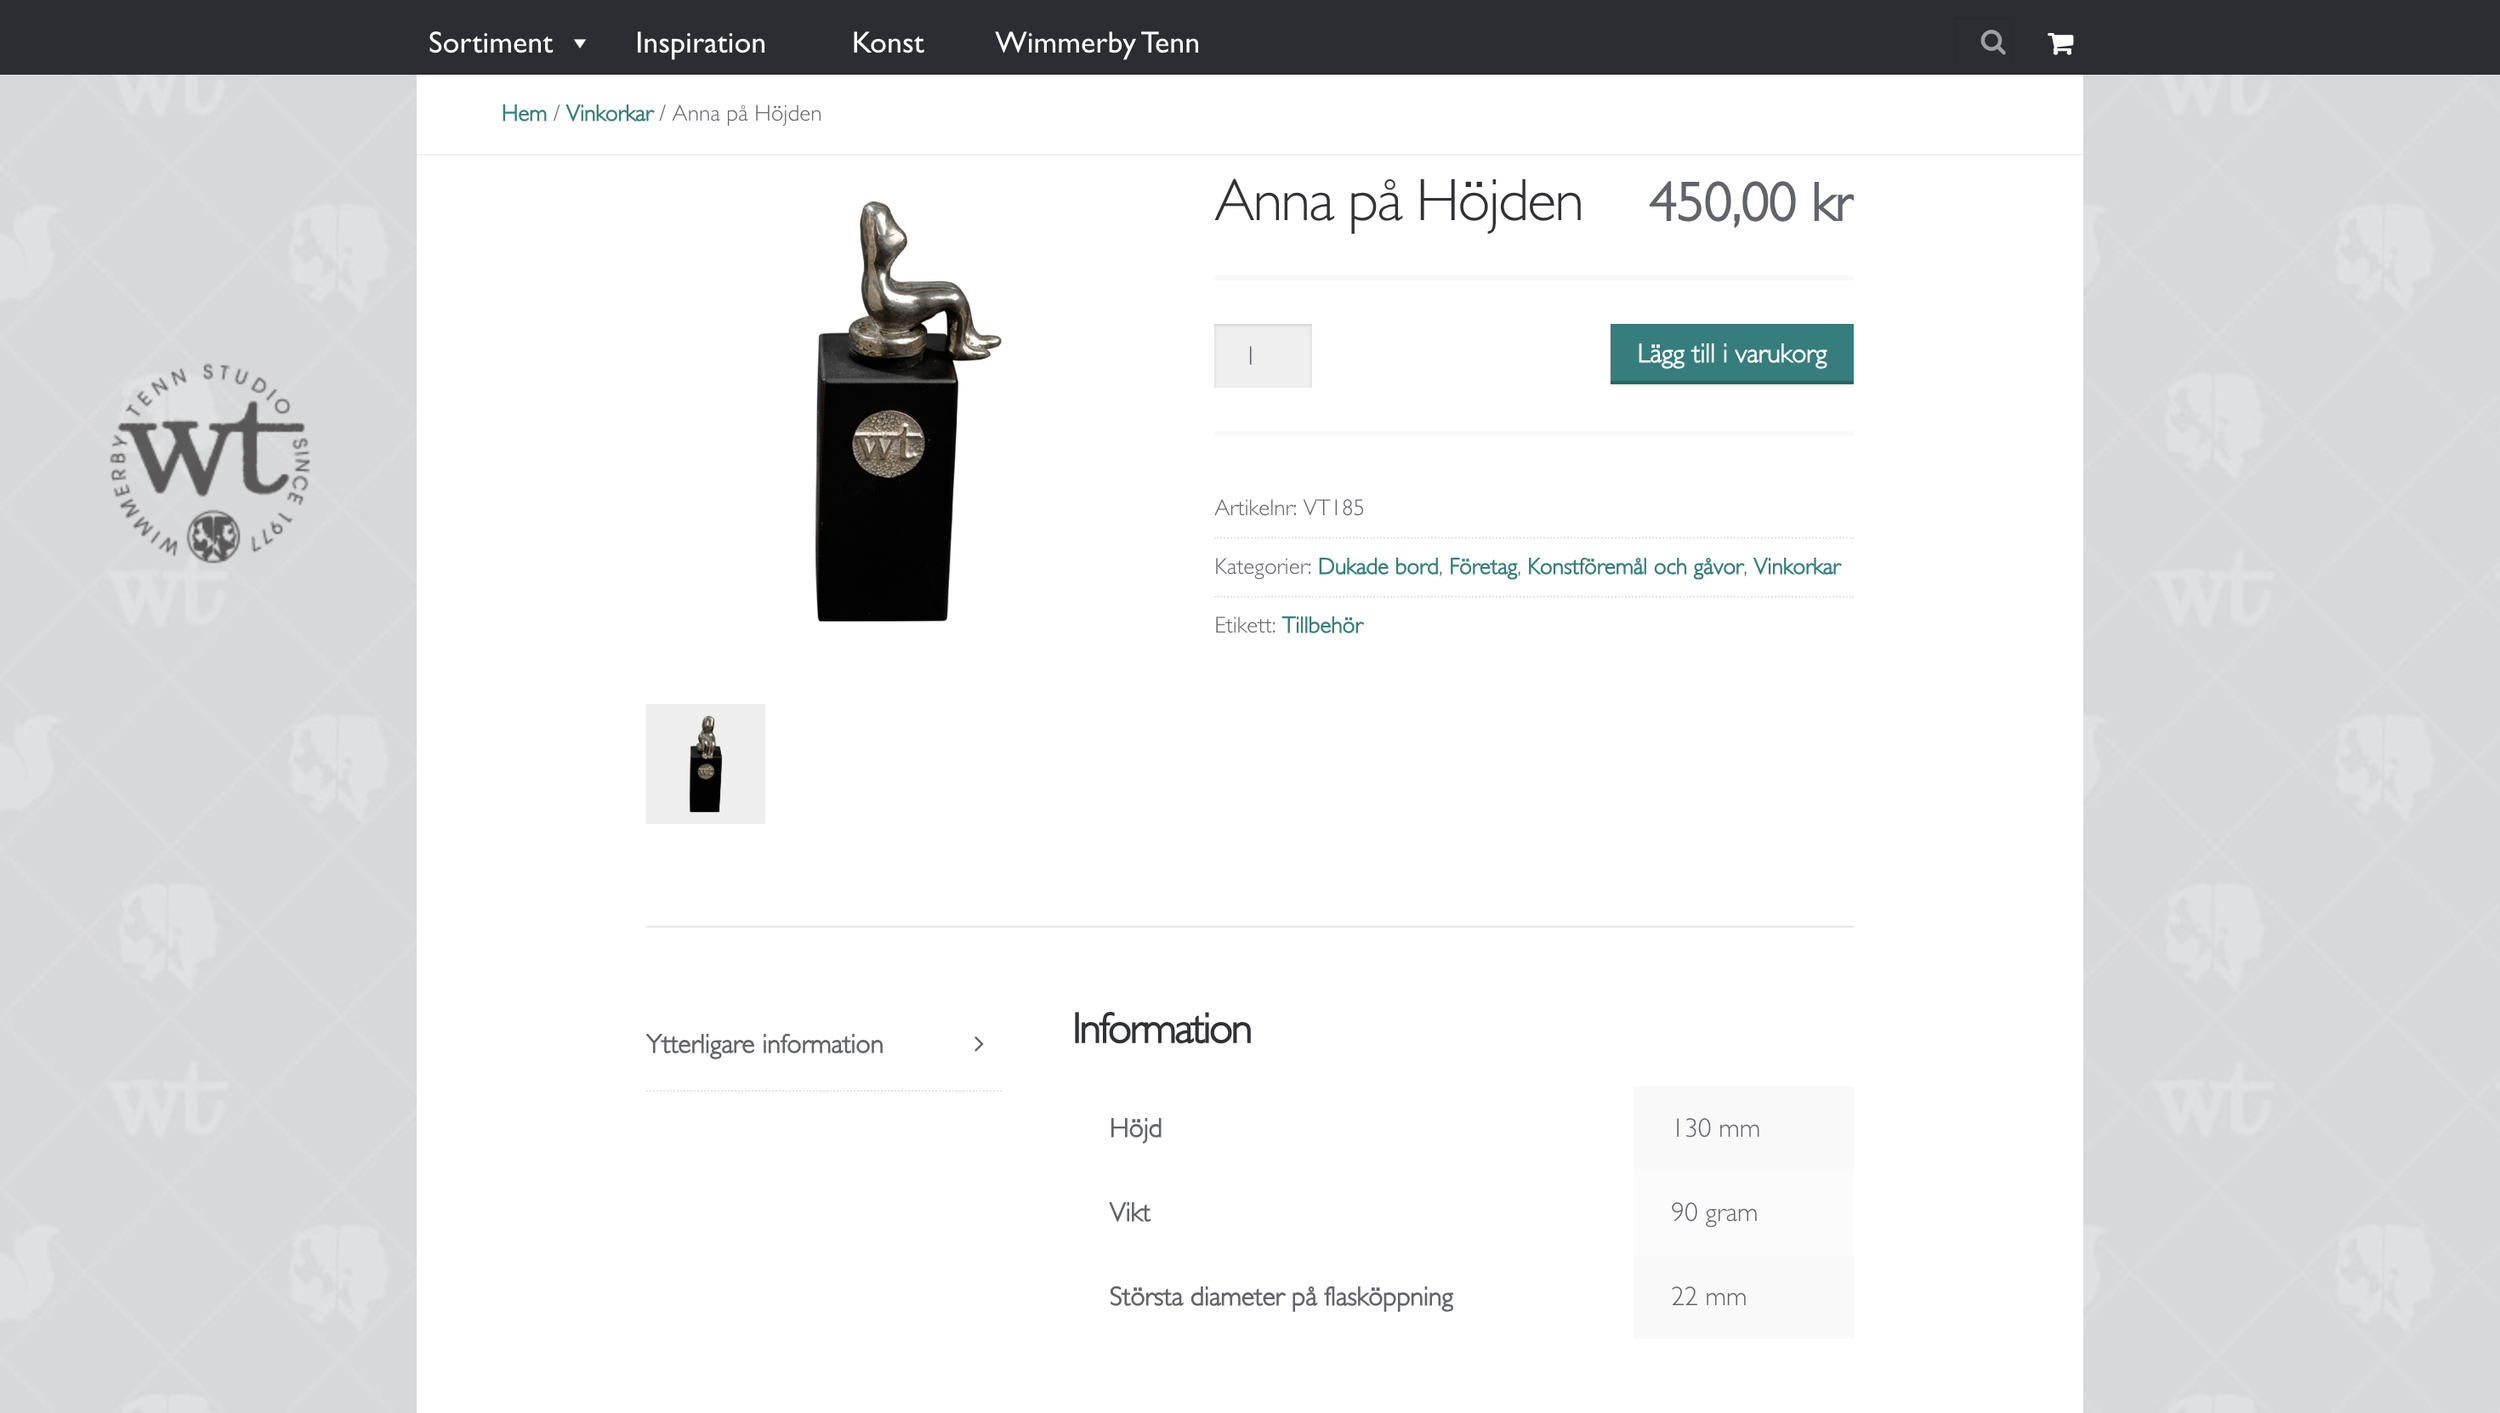Open the Wimmerby Tenn menu item

(1097, 43)
